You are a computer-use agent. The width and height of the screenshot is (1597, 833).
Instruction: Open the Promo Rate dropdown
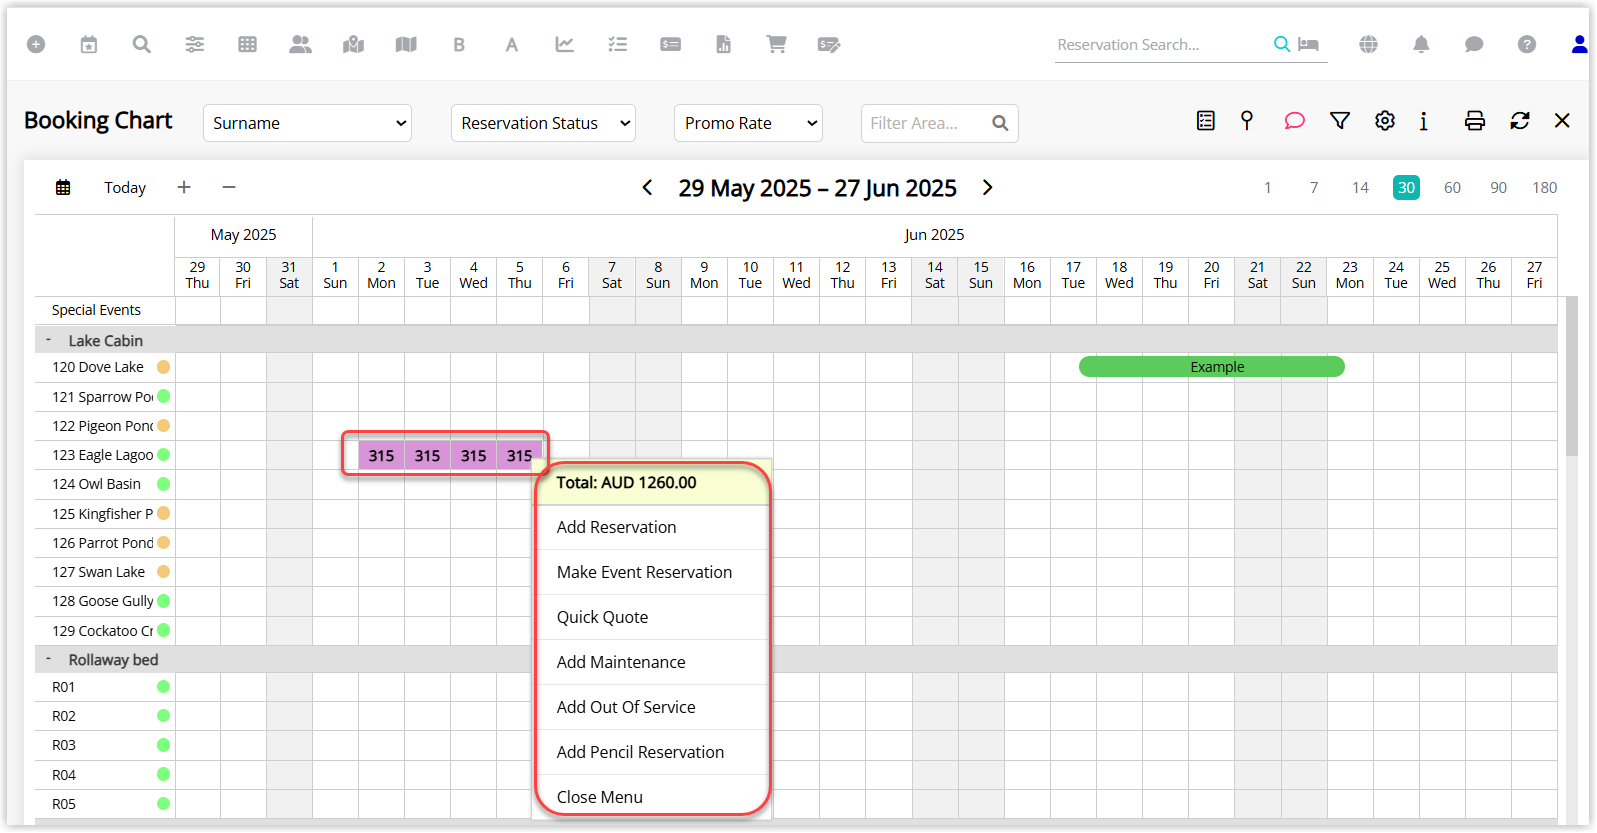pos(748,123)
